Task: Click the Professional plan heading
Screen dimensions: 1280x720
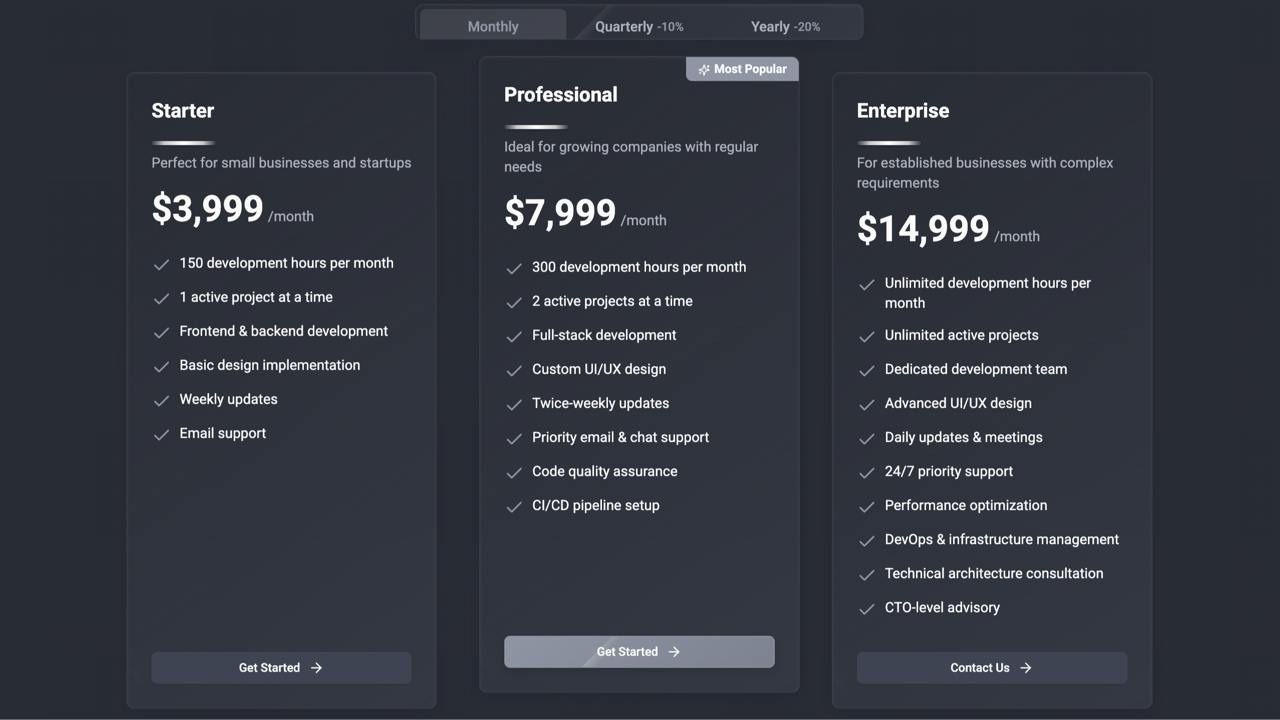Action: (x=561, y=95)
